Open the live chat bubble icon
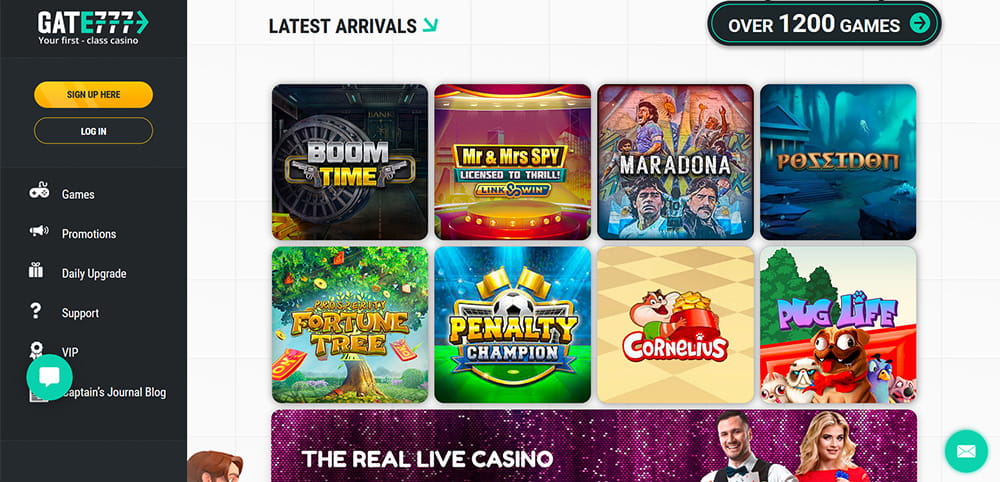Screen dimensions: 1000x482 tap(49, 377)
